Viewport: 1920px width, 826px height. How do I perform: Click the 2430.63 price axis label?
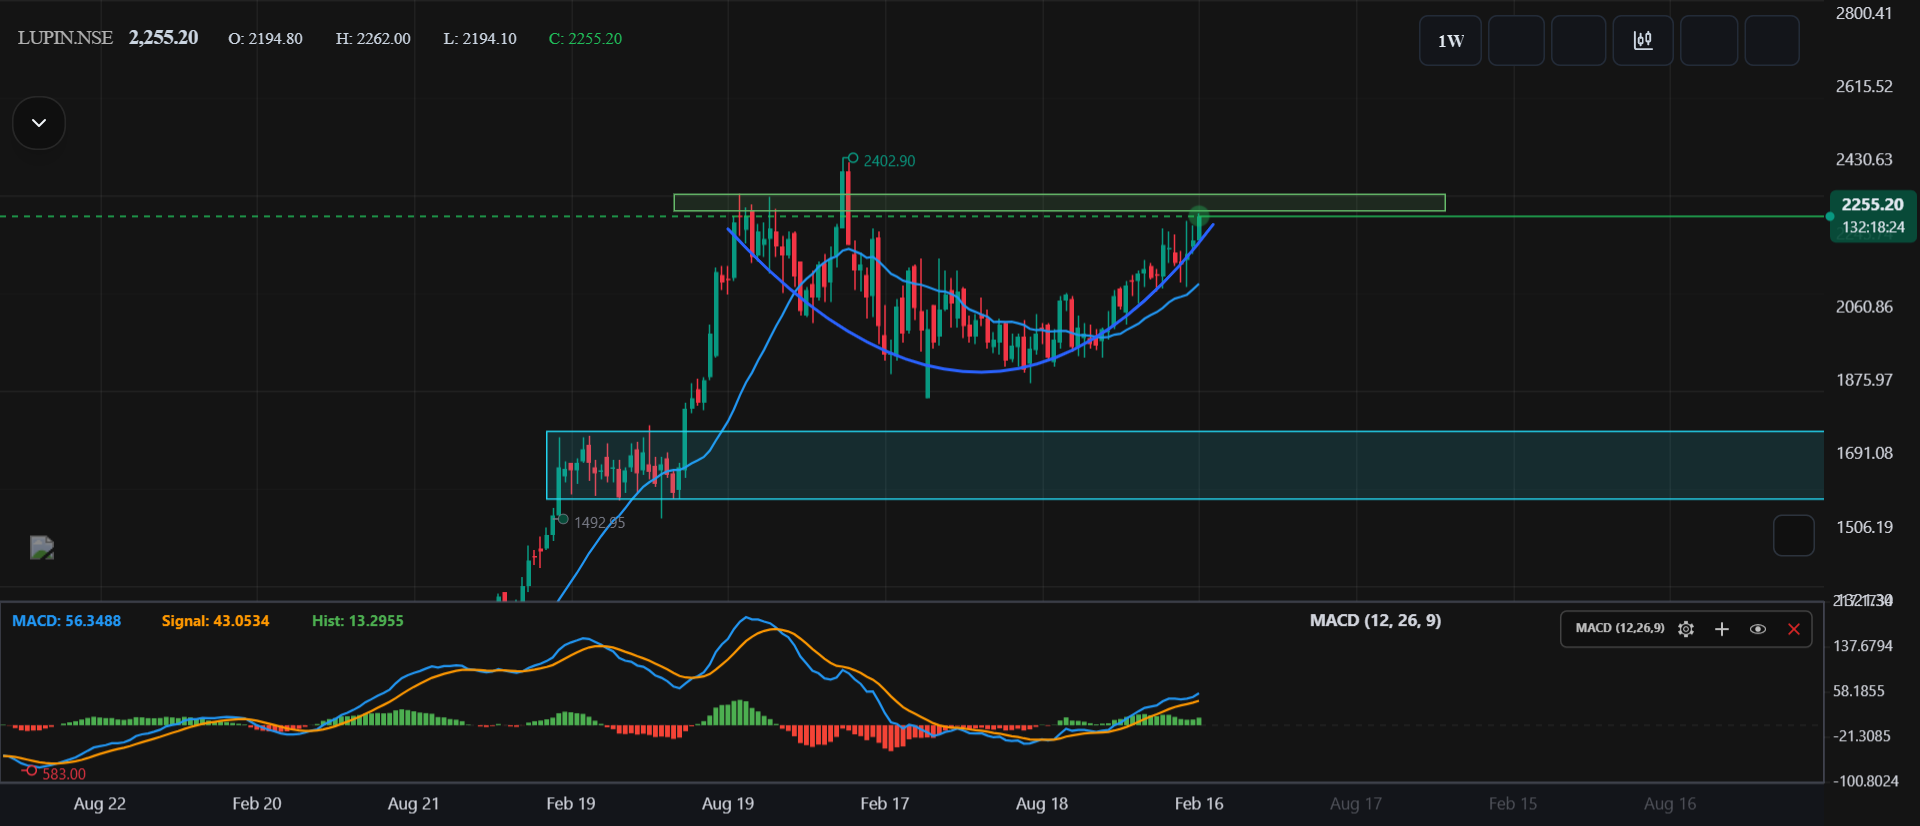(1864, 160)
